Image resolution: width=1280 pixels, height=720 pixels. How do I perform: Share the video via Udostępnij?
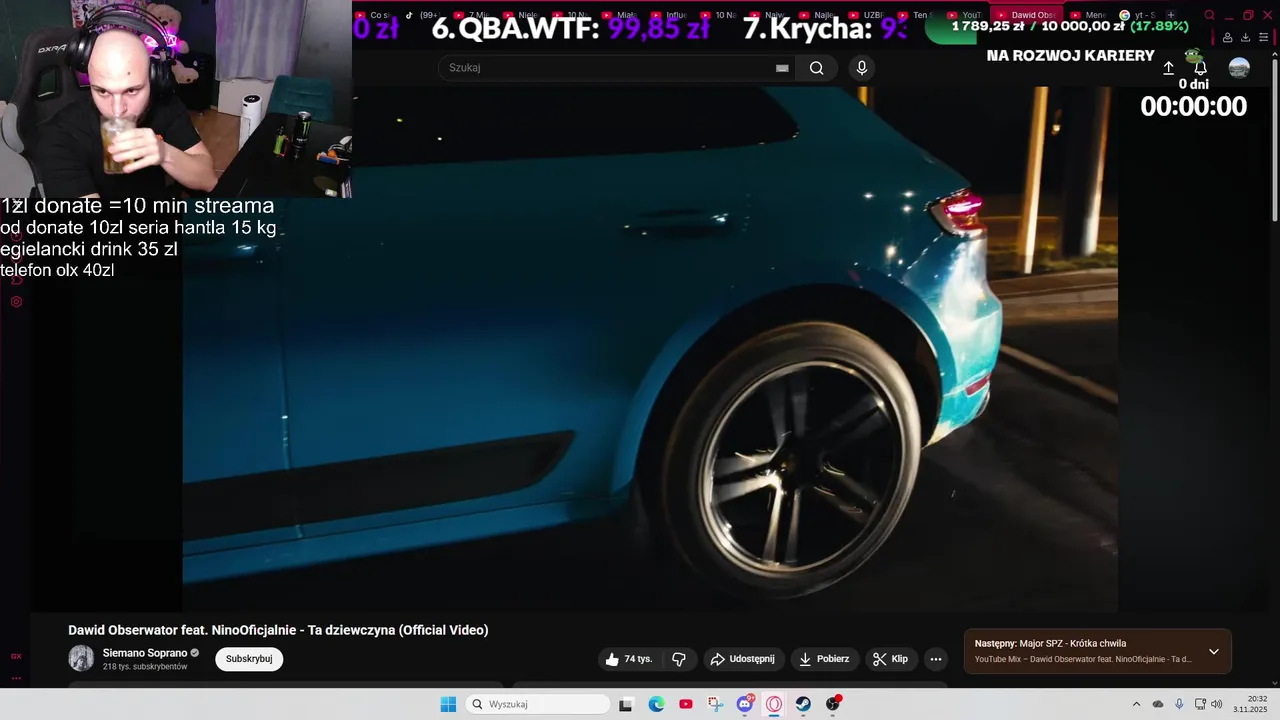(x=743, y=659)
